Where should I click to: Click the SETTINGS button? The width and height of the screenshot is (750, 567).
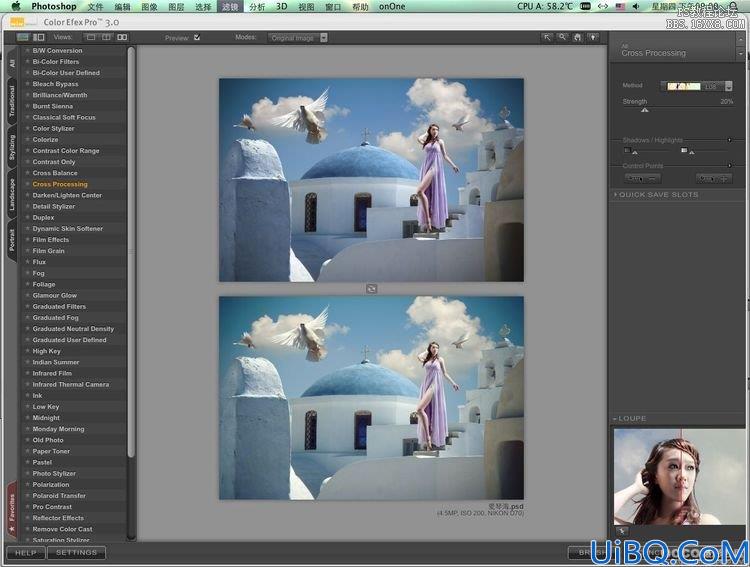77,553
